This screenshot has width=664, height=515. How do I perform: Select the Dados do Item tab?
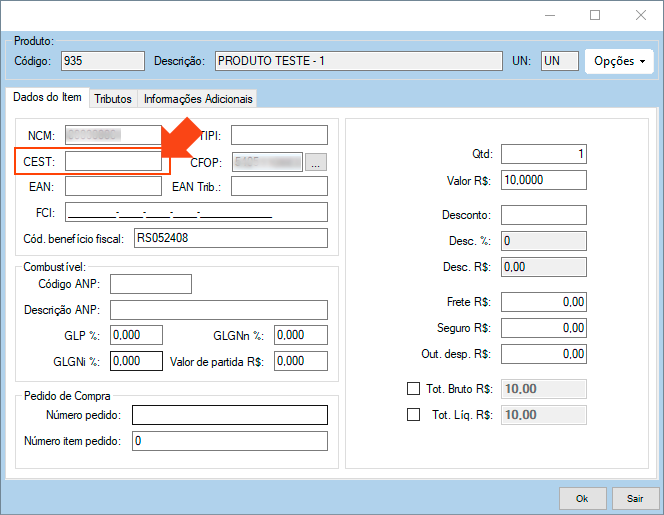pos(46,98)
